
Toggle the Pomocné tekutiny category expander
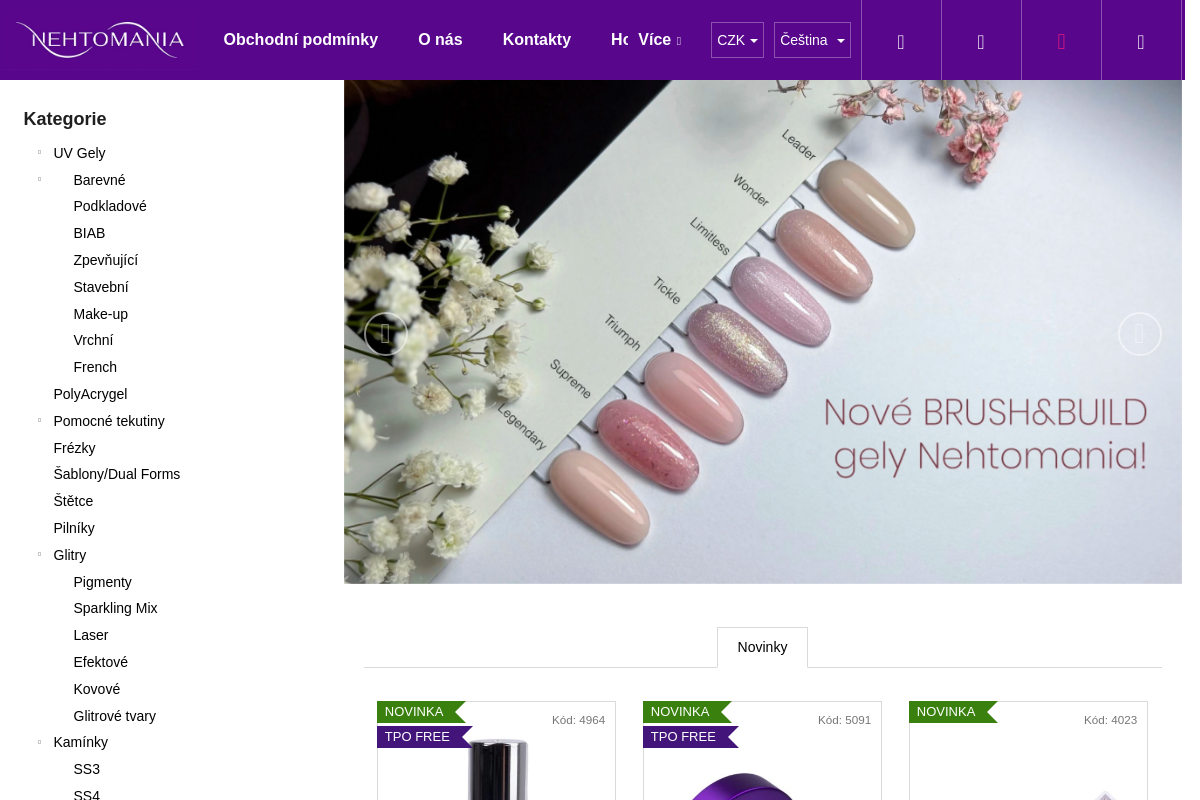pyautogui.click(x=39, y=421)
